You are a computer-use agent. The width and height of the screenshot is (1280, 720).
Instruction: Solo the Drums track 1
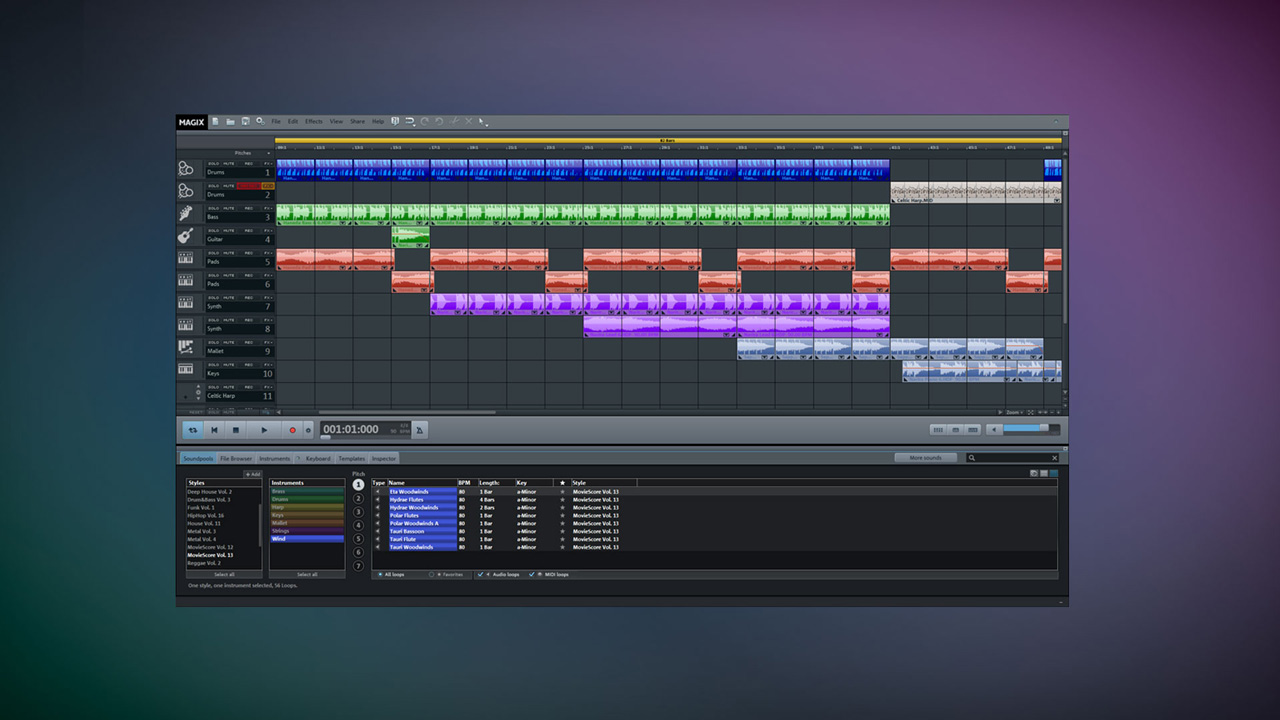pyautogui.click(x=212, y=165)
